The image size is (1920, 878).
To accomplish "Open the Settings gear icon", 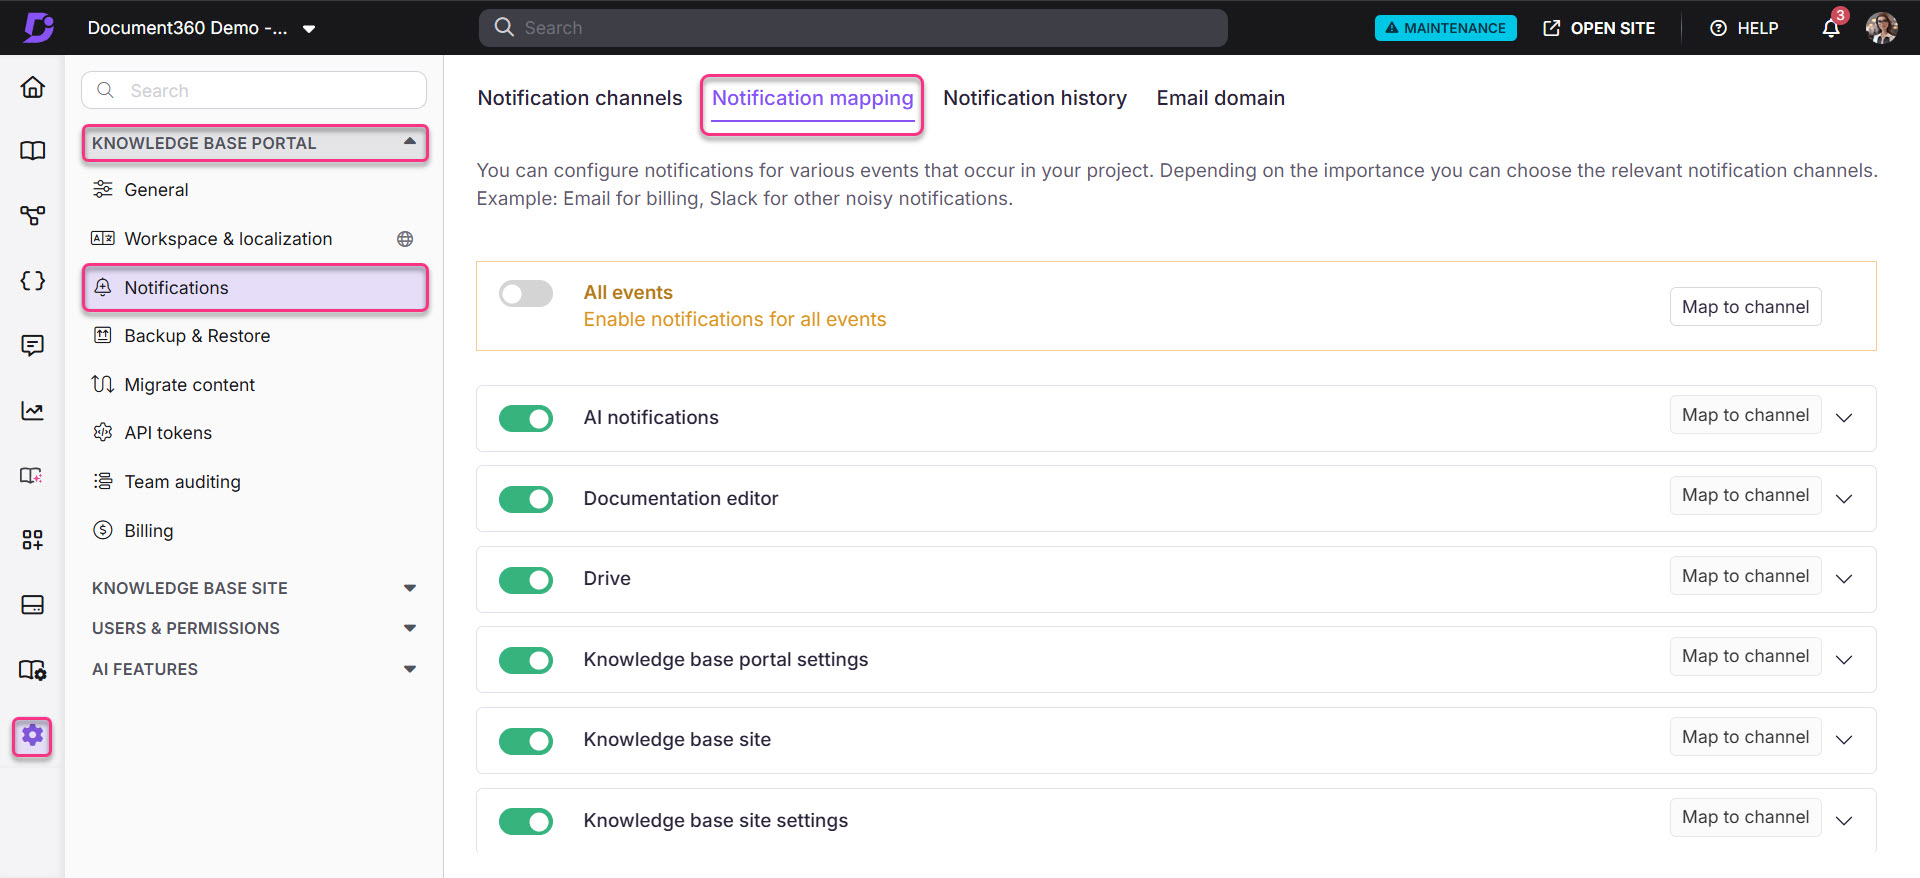I will coord(33,736).
